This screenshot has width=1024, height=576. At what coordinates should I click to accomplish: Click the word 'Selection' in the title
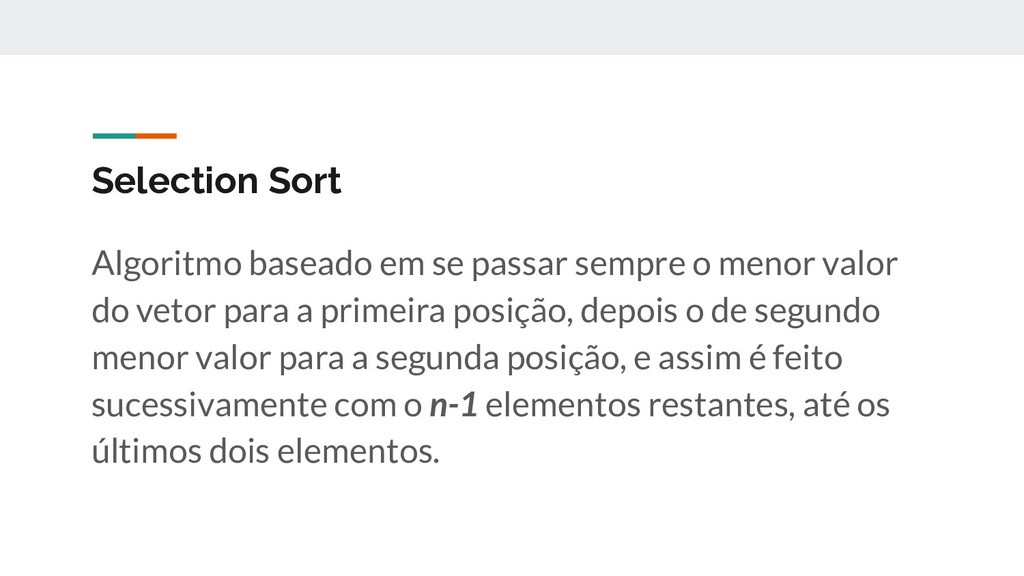click(175, 180)
